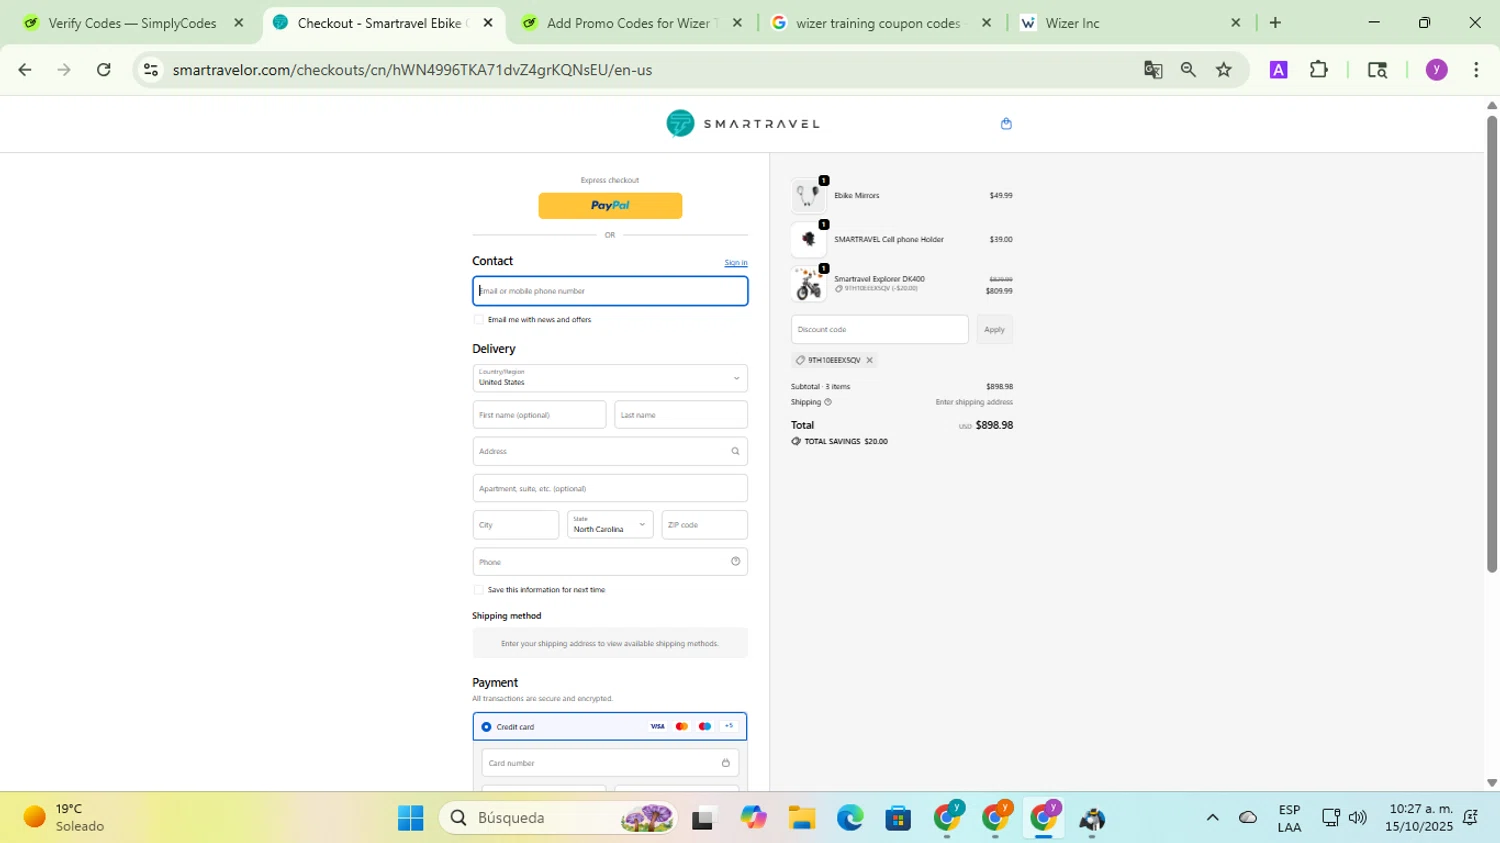Click the phone field help icon
1500x843 pixels.
(x=735, y=561)
